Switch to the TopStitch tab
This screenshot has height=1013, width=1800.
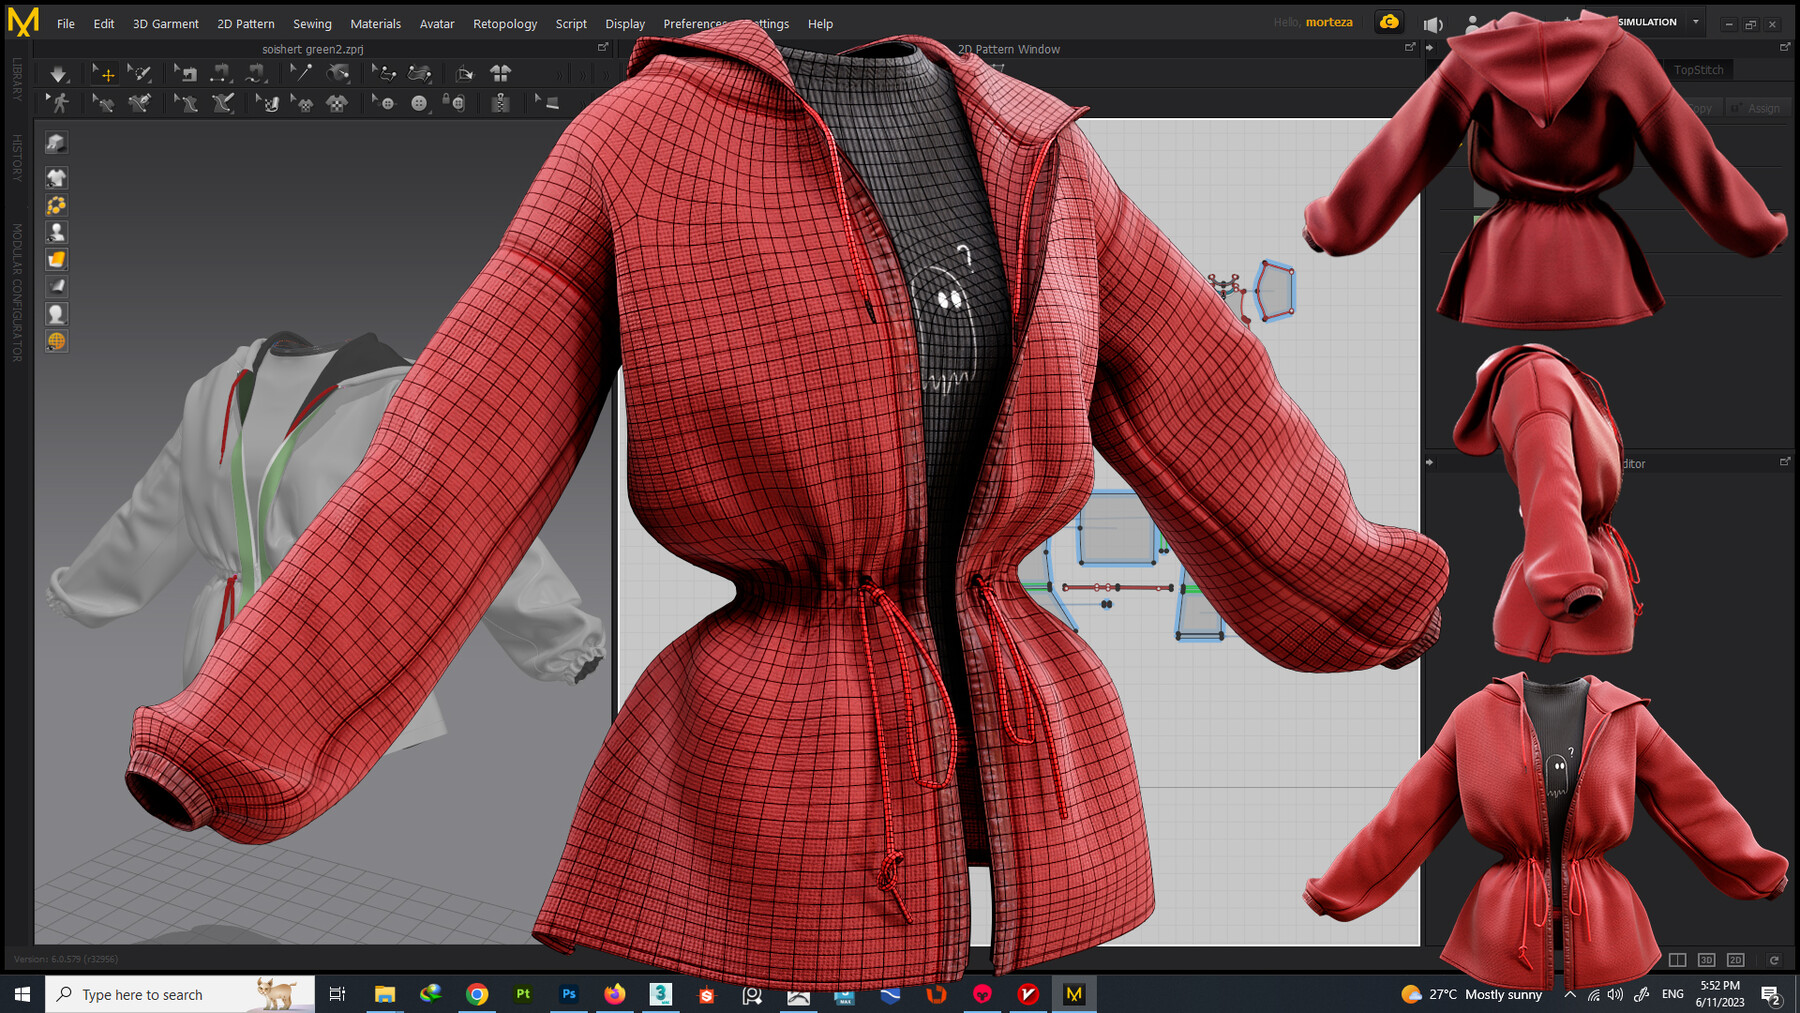(1699, 70)
